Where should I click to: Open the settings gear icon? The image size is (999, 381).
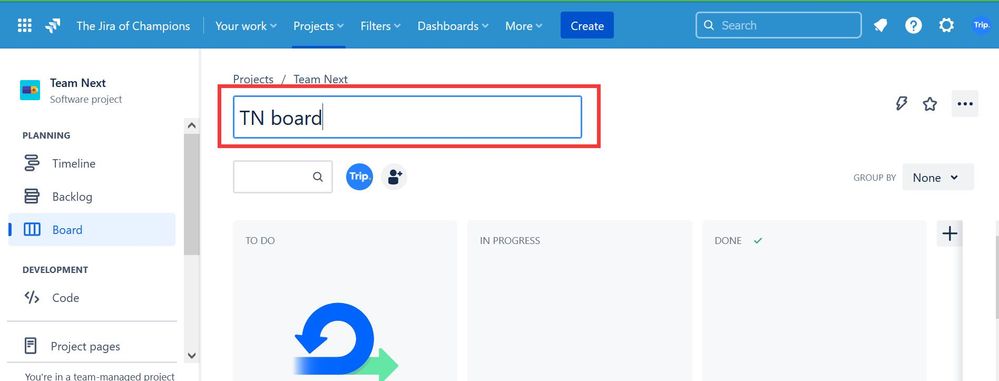[947, 25]
